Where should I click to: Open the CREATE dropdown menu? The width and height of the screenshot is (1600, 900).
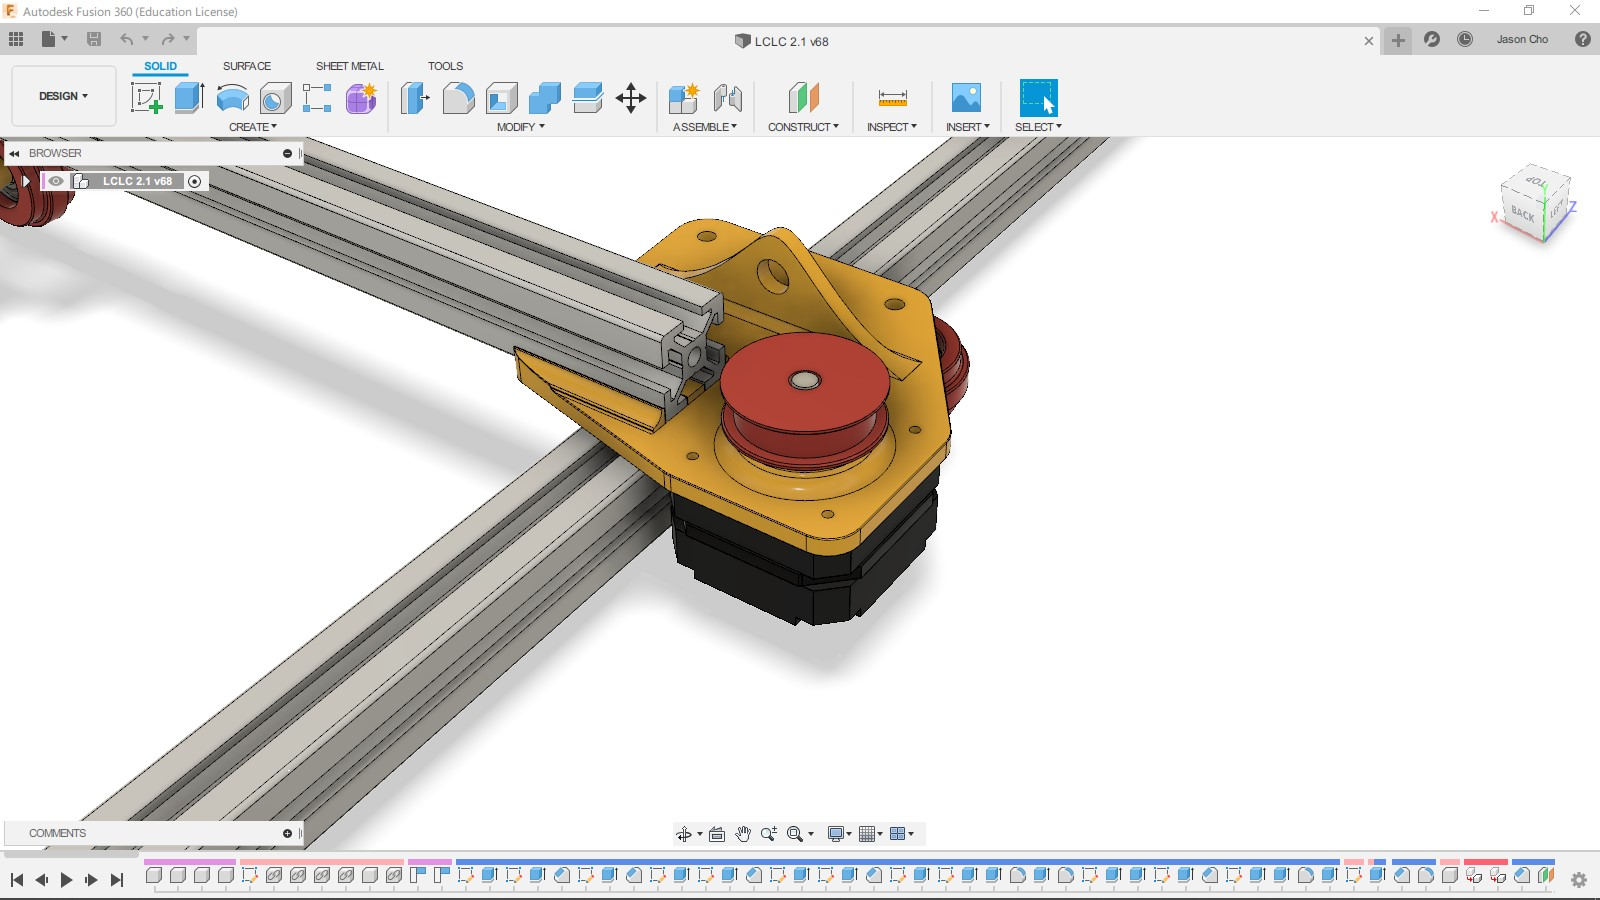(x=253, y=127)
